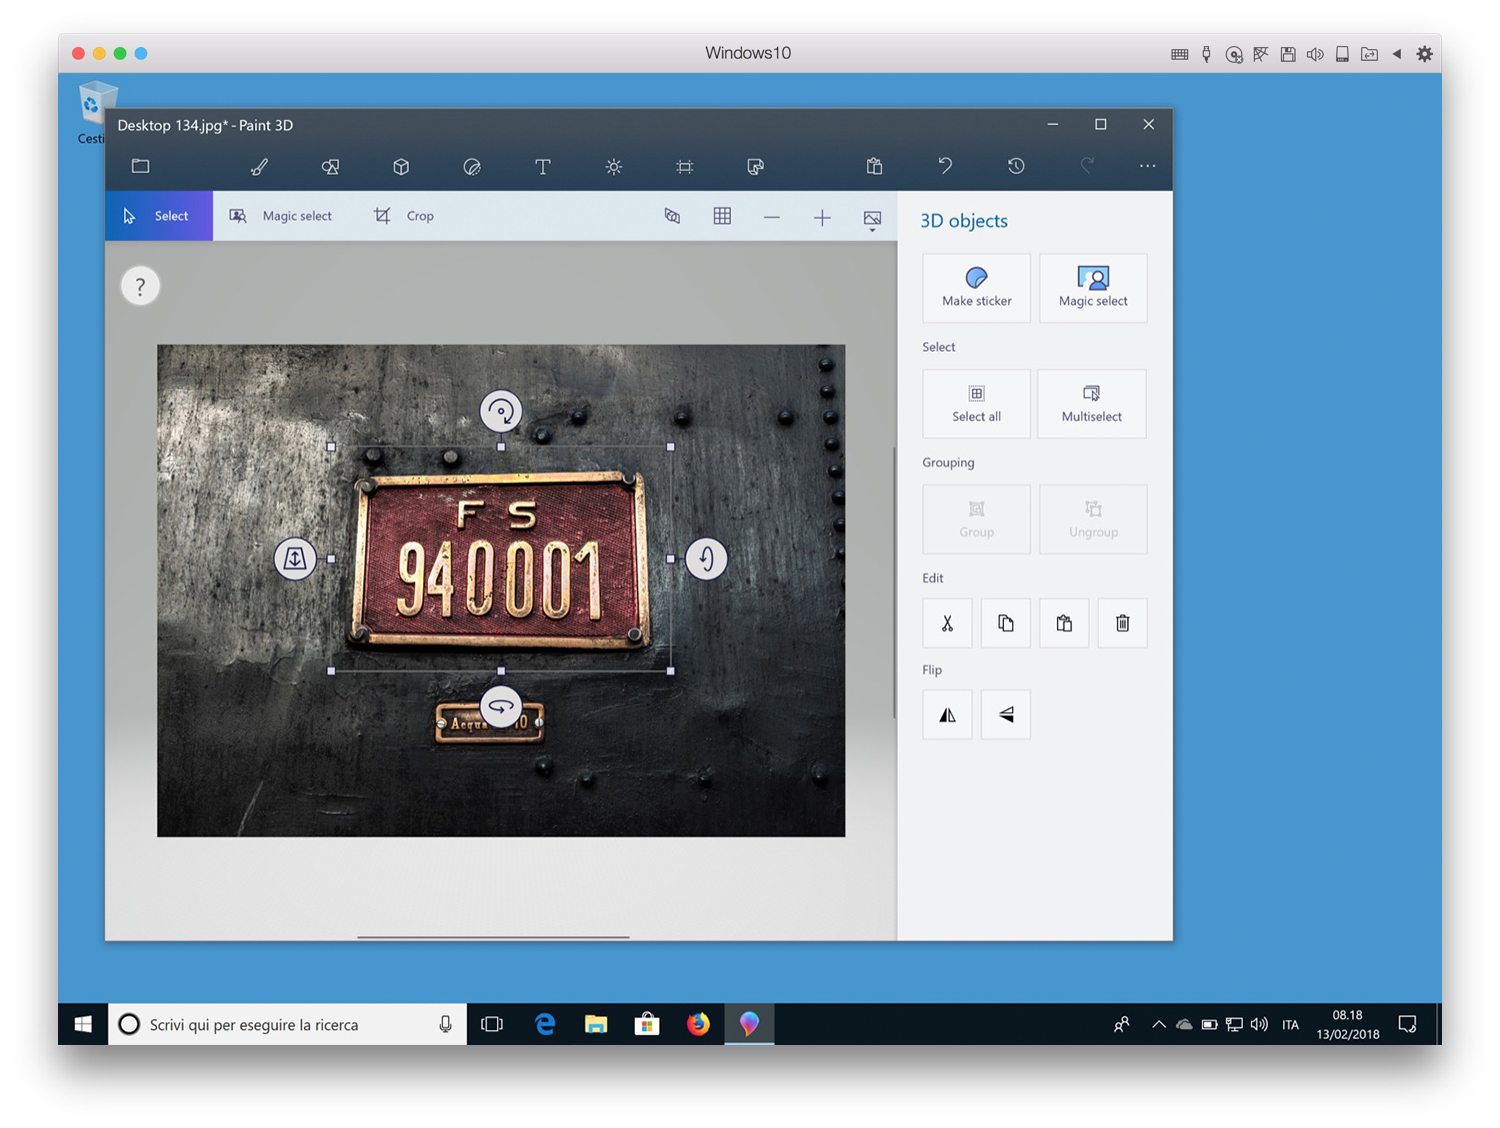Open the Stickers tool
This screenshot has width=1500, height=1128.
point(472,167)
